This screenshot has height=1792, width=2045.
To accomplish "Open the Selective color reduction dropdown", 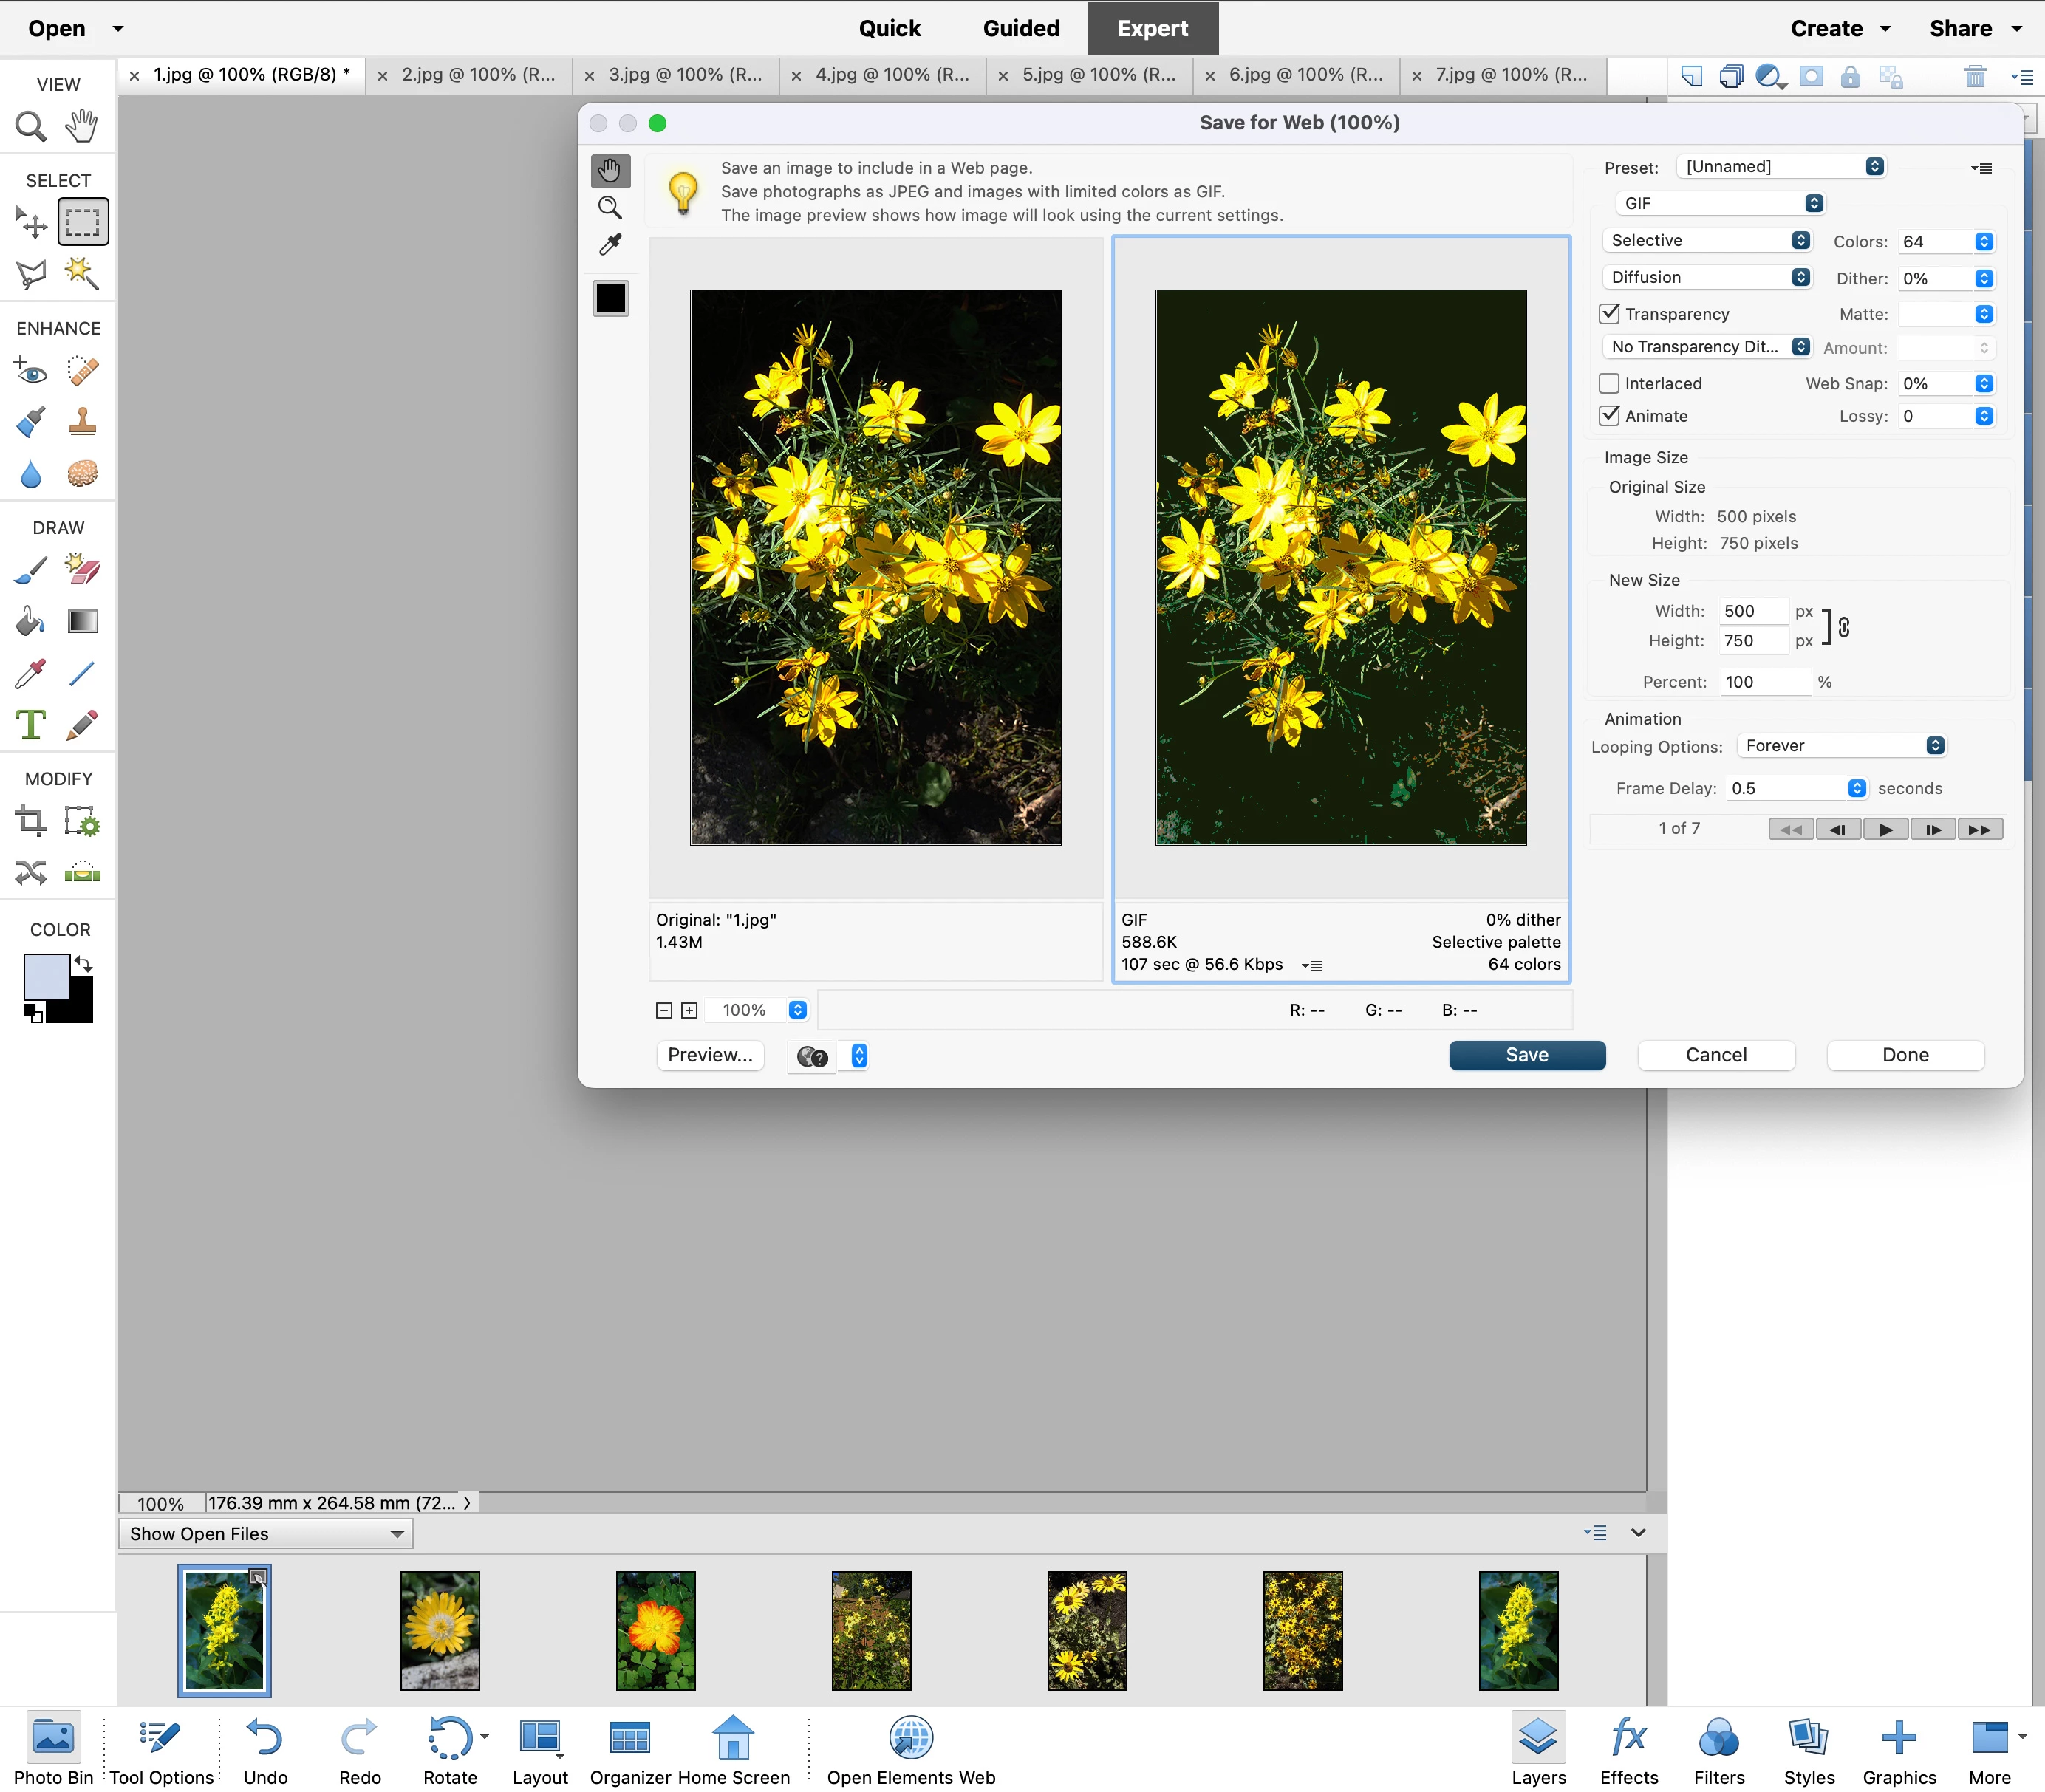I will click(1708, 240).
